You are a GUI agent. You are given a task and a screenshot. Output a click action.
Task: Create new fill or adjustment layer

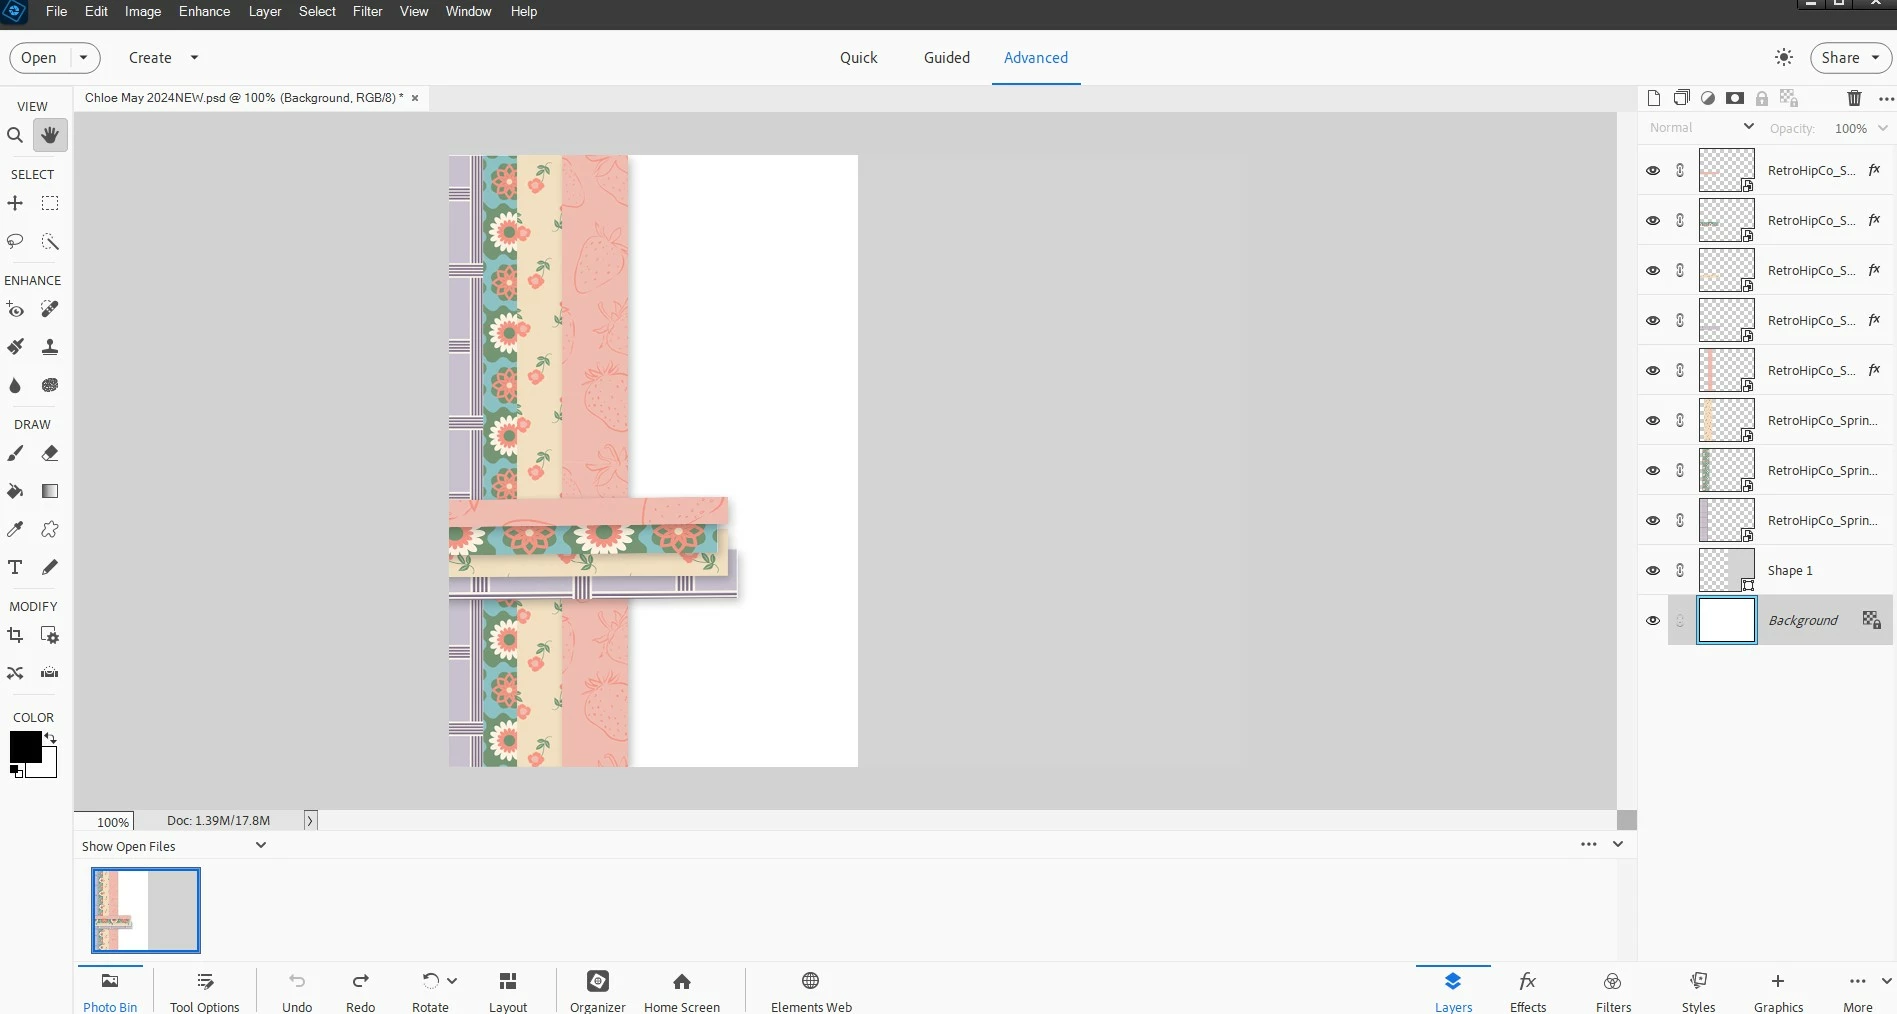pyautogui.click(x=1708, y=98)
